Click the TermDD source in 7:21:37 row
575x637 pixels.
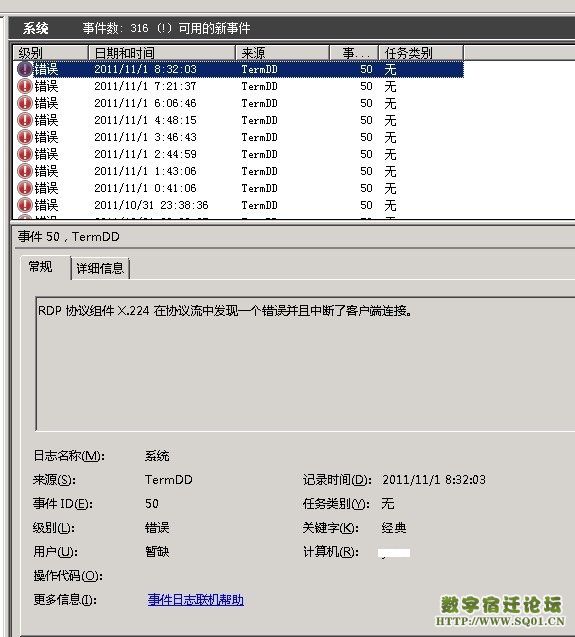point(260,86)
